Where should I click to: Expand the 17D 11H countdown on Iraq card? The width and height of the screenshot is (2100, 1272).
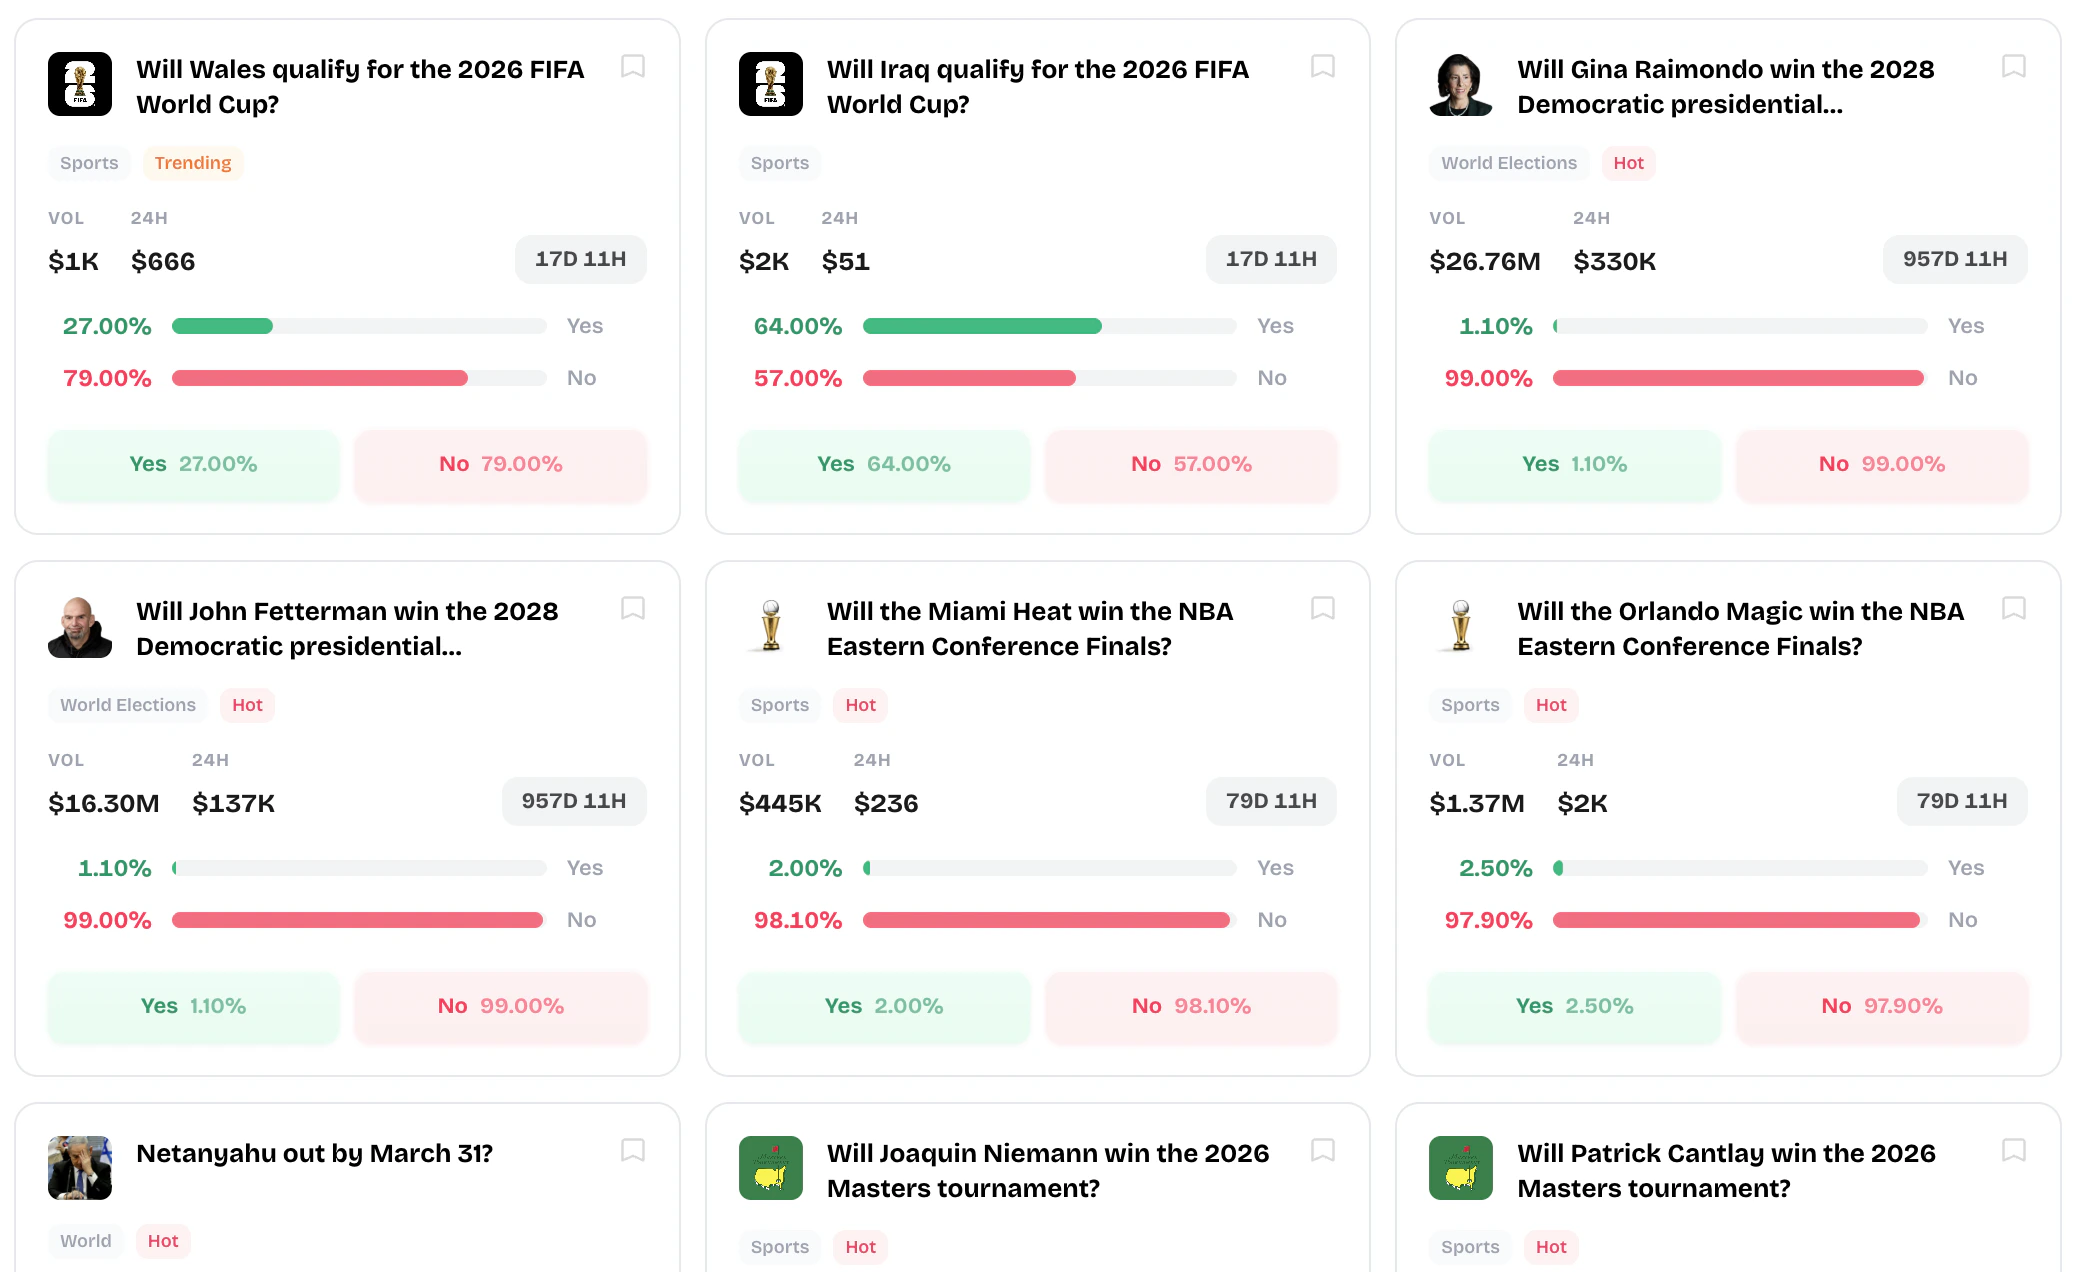[x=1271, y=259]
